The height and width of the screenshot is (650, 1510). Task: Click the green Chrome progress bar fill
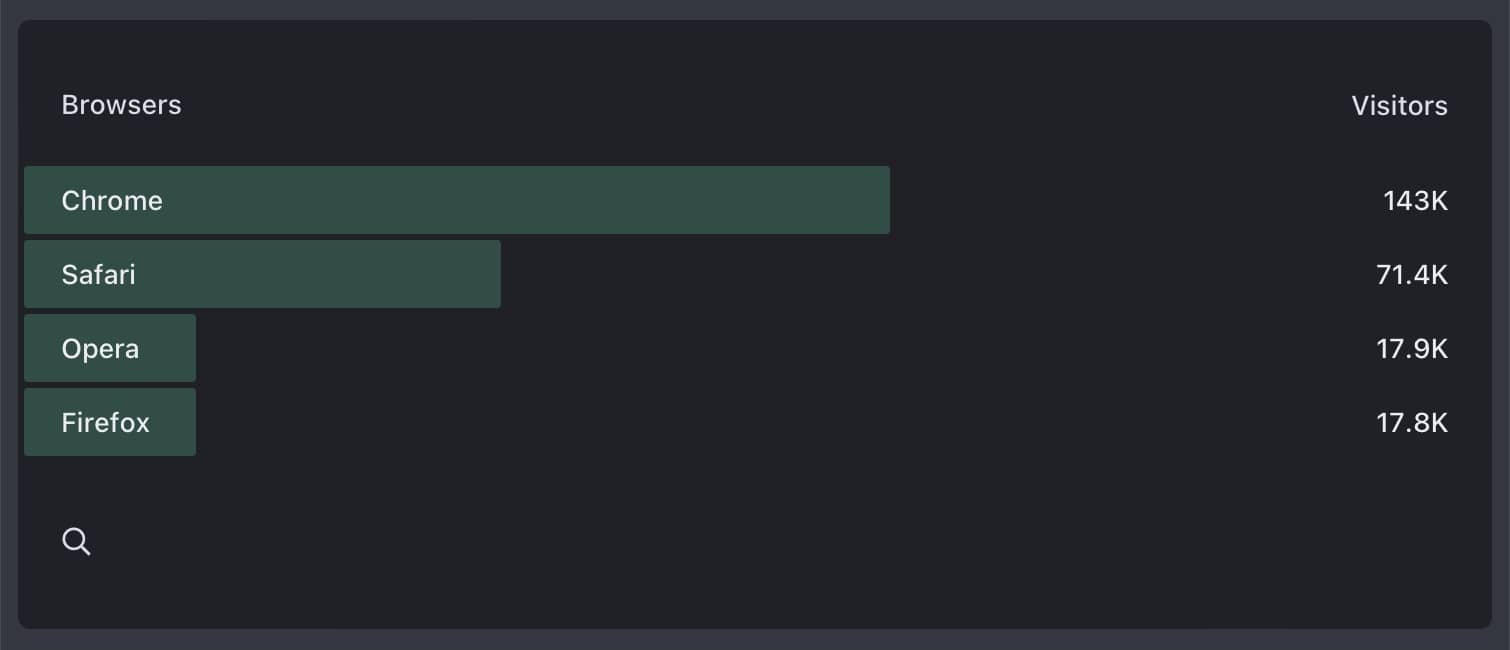tap(456, 200)
